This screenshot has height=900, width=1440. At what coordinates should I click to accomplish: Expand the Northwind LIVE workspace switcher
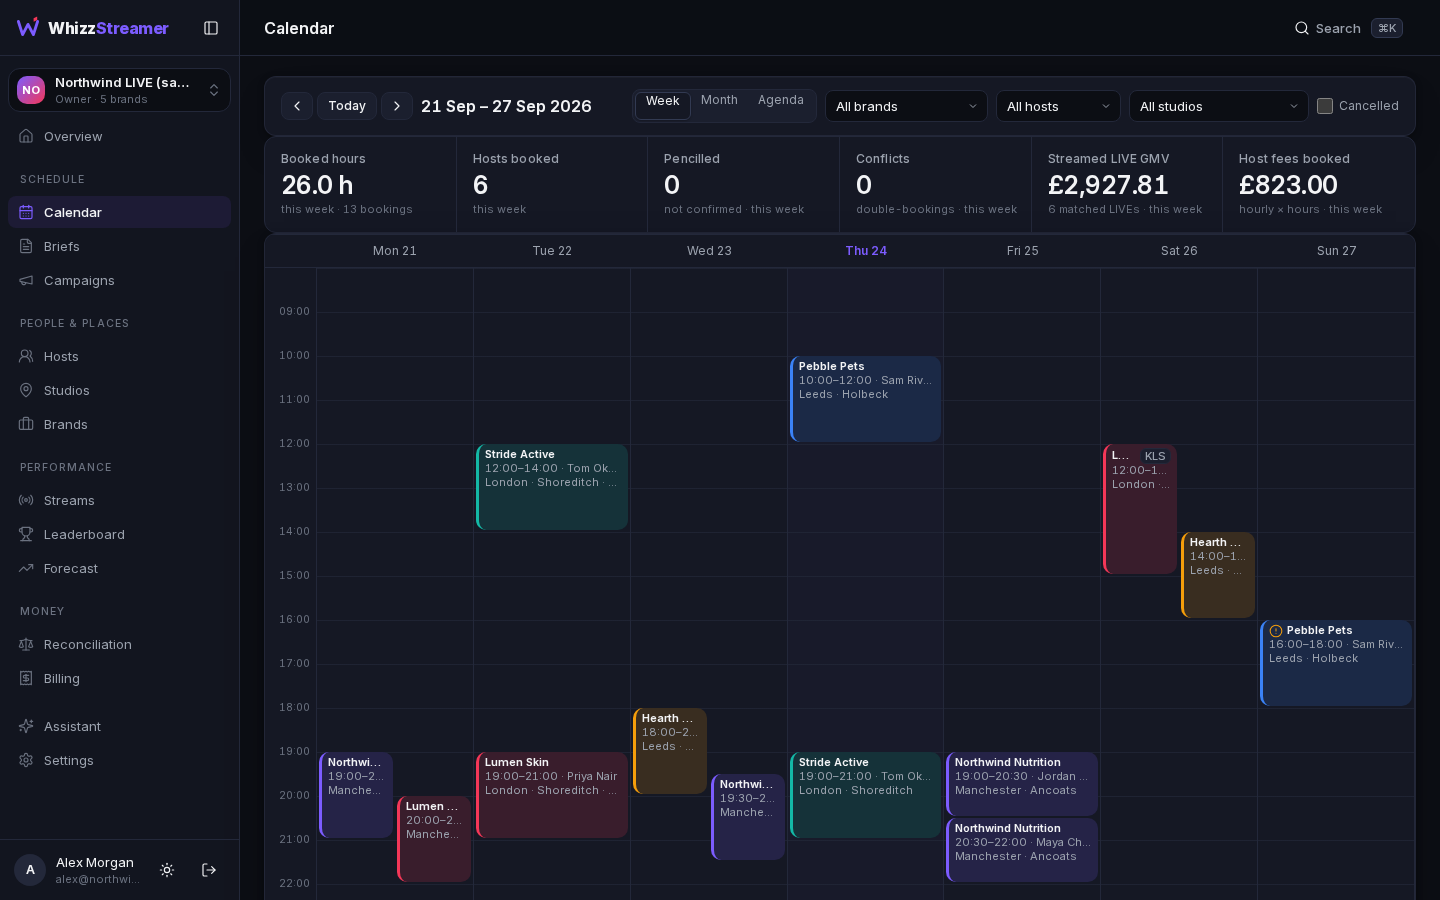click(x=119, y=90)
